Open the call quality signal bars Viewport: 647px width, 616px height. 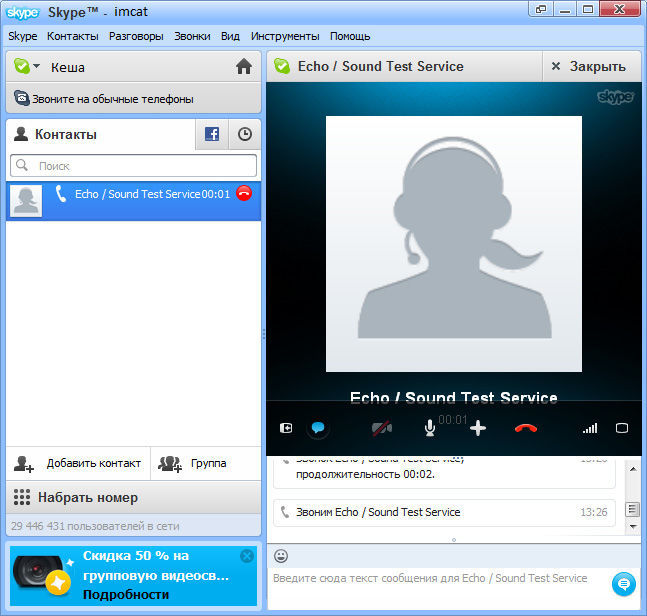[590, 428]
